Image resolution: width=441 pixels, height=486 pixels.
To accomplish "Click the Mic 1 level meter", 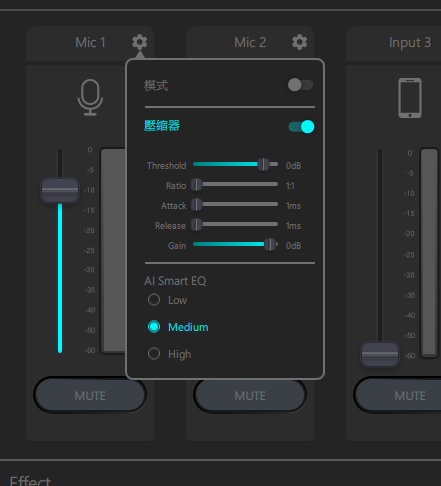I will pos(113,250).
